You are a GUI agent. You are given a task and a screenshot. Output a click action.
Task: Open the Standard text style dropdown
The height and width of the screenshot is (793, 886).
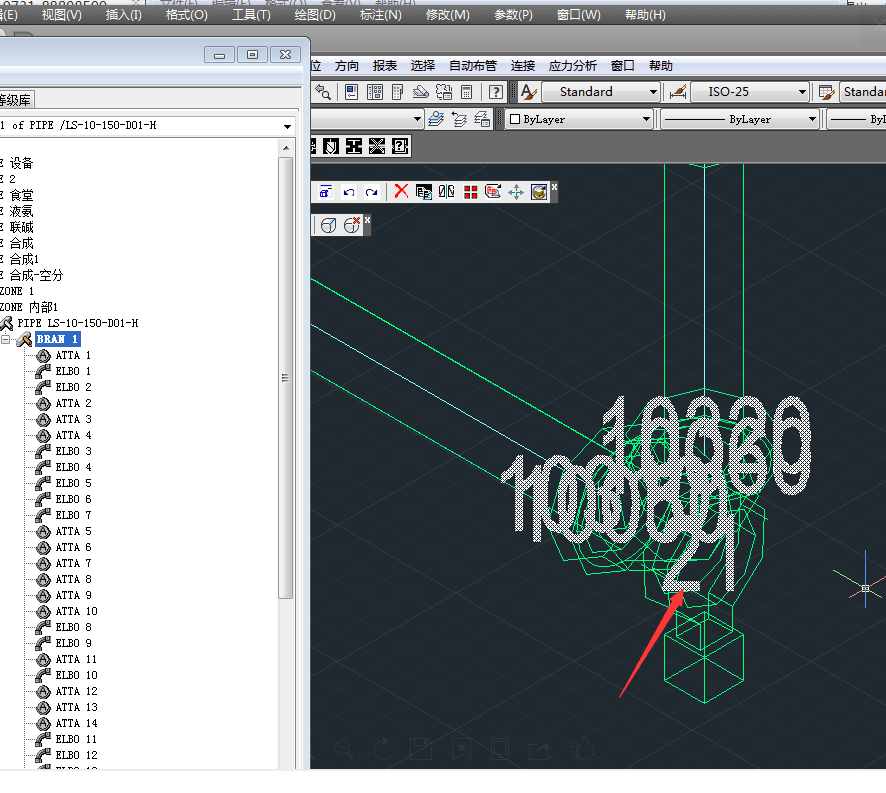(x=601, y=92)
